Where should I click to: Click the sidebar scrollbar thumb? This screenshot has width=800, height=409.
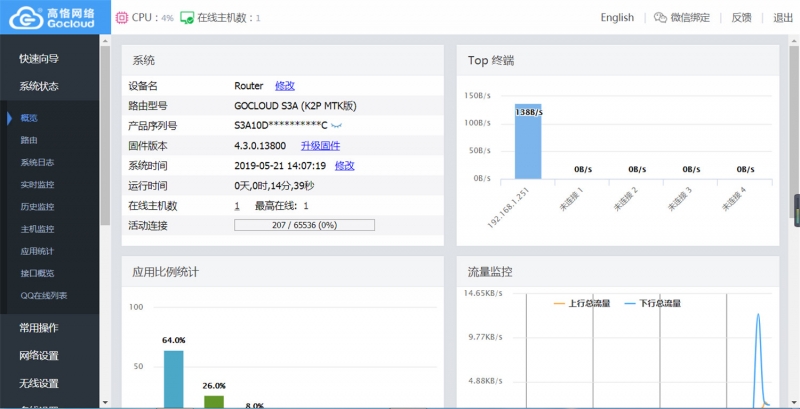coord(105,135)
